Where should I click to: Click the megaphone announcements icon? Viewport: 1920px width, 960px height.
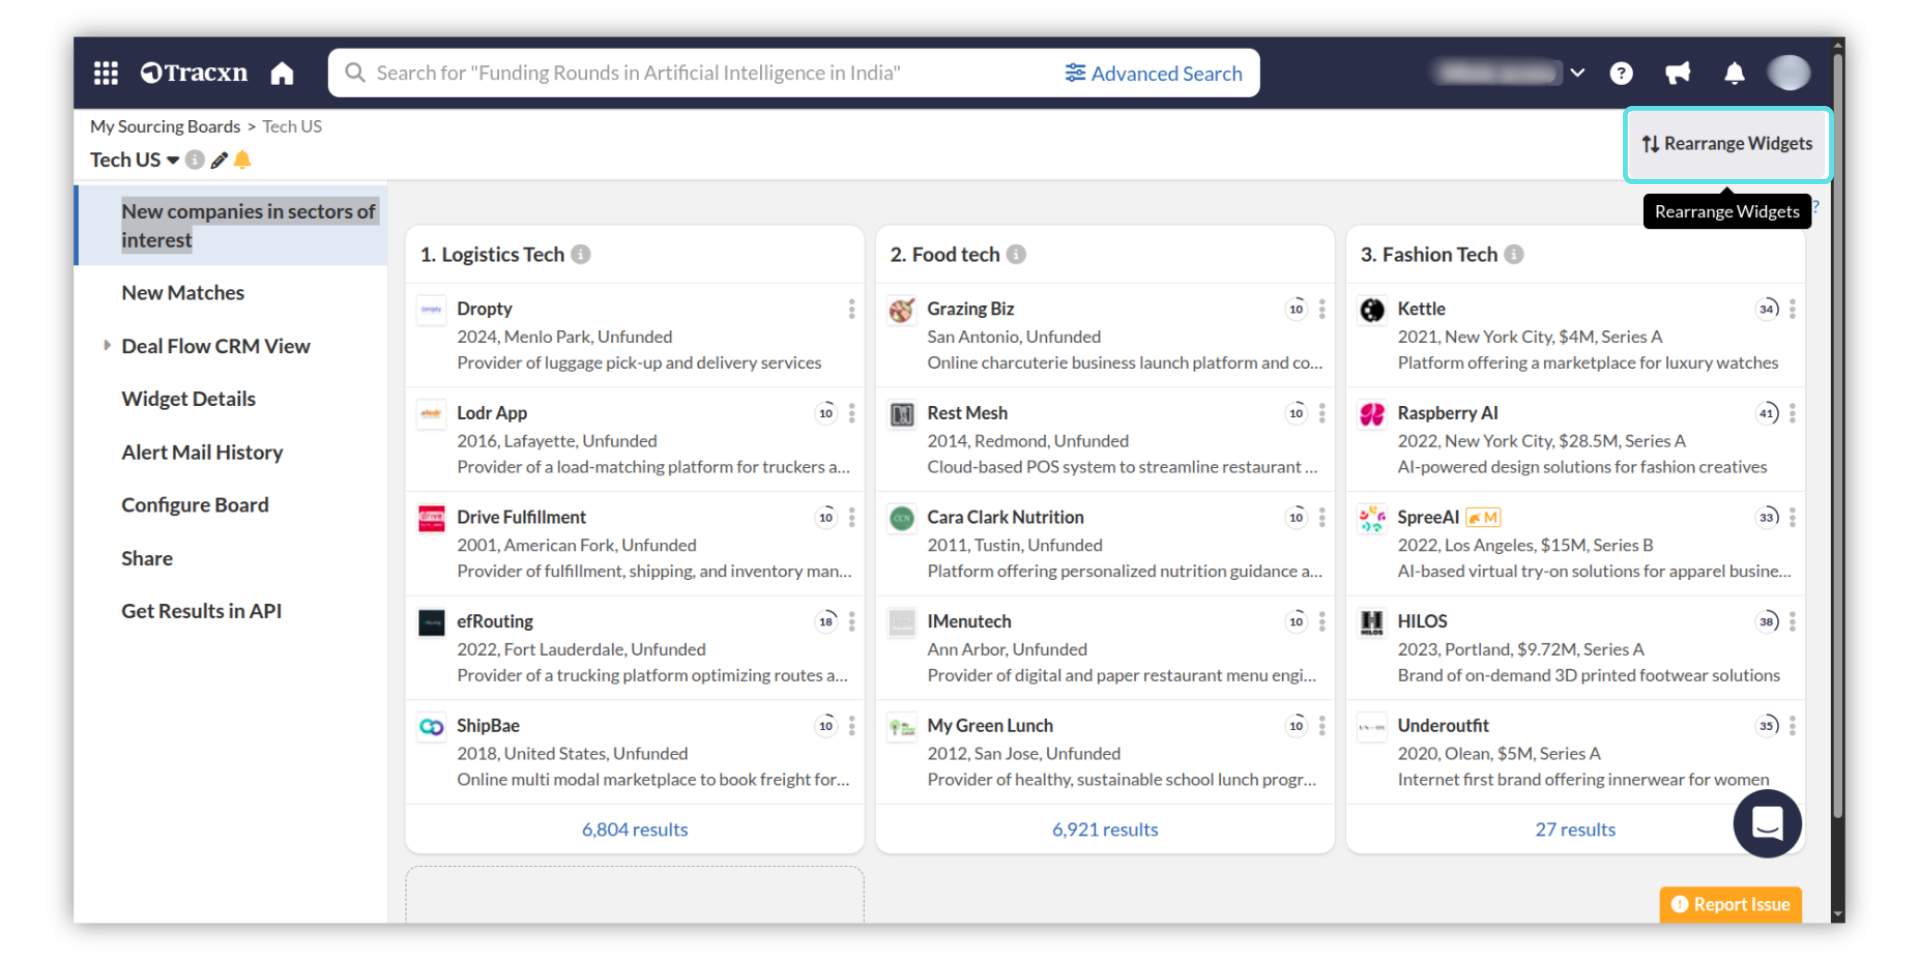[1677, 73]
